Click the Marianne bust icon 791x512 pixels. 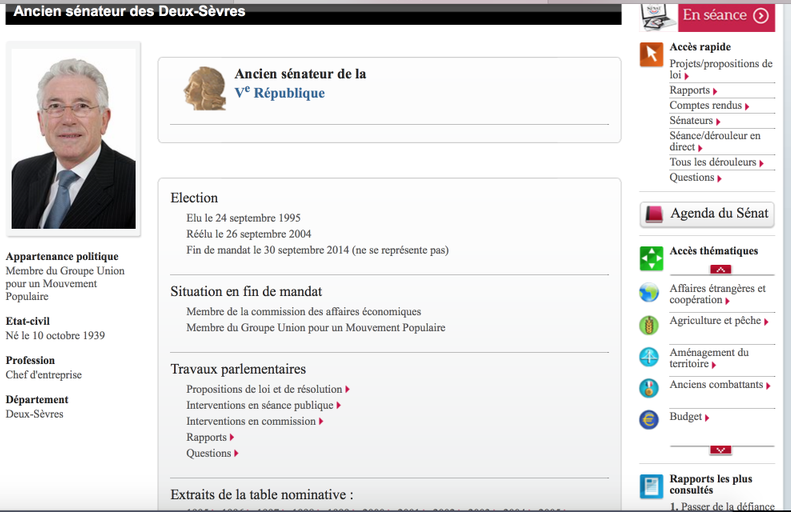(x=205, y=88)
